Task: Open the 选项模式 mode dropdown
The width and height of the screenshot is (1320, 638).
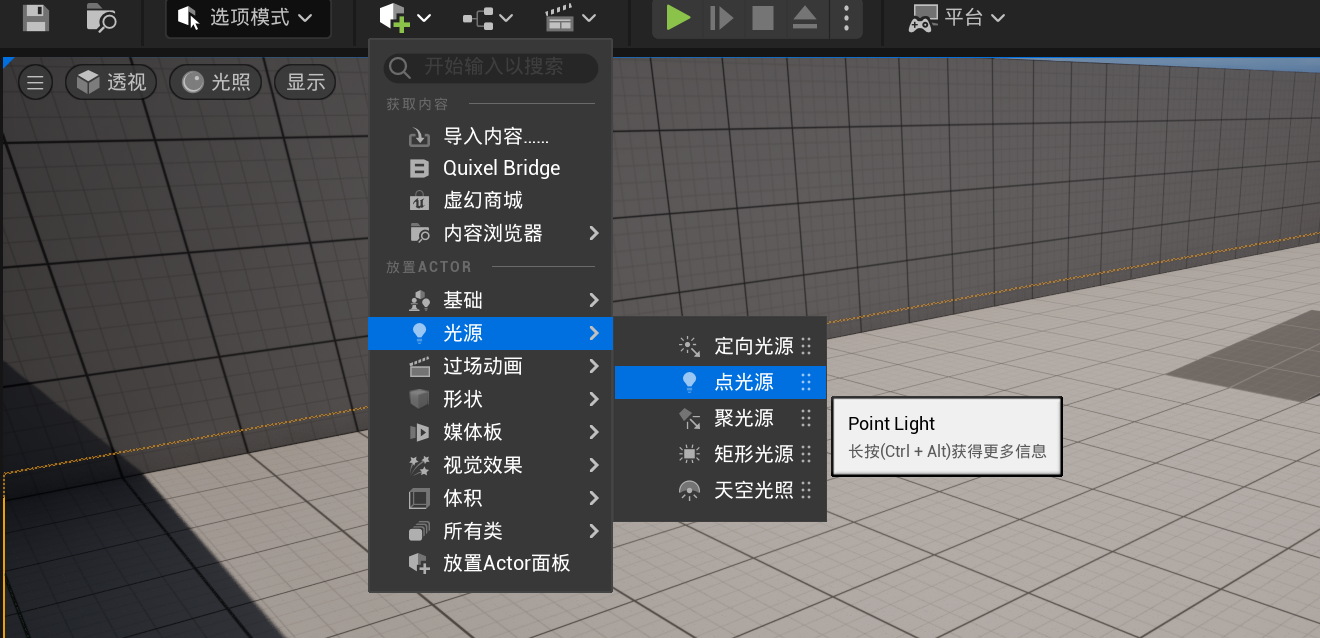Action: (x=247, y=18)
